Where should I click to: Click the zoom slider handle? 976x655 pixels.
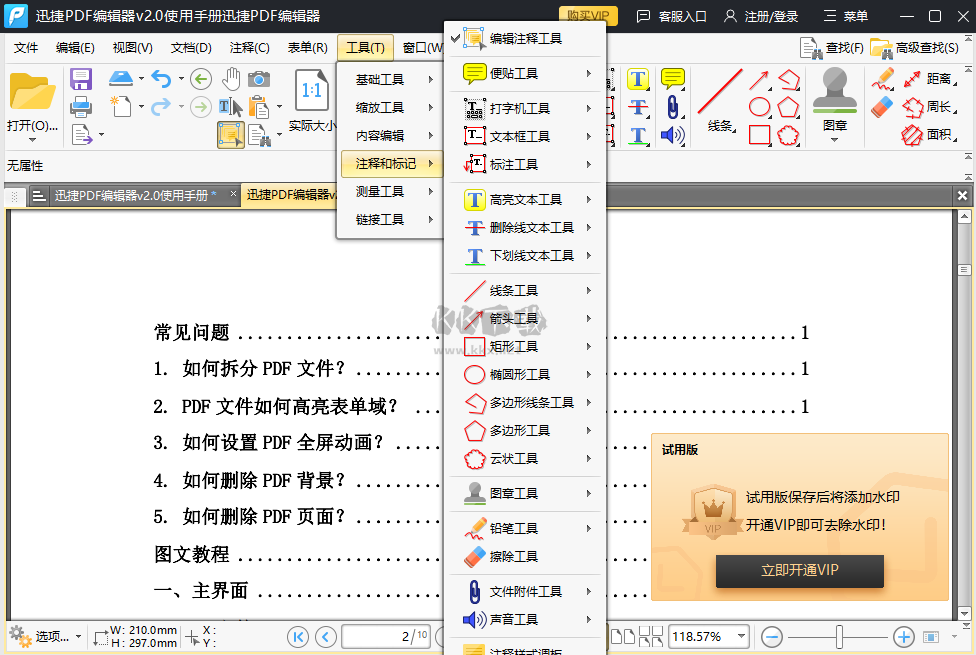[x=839, y=636]
